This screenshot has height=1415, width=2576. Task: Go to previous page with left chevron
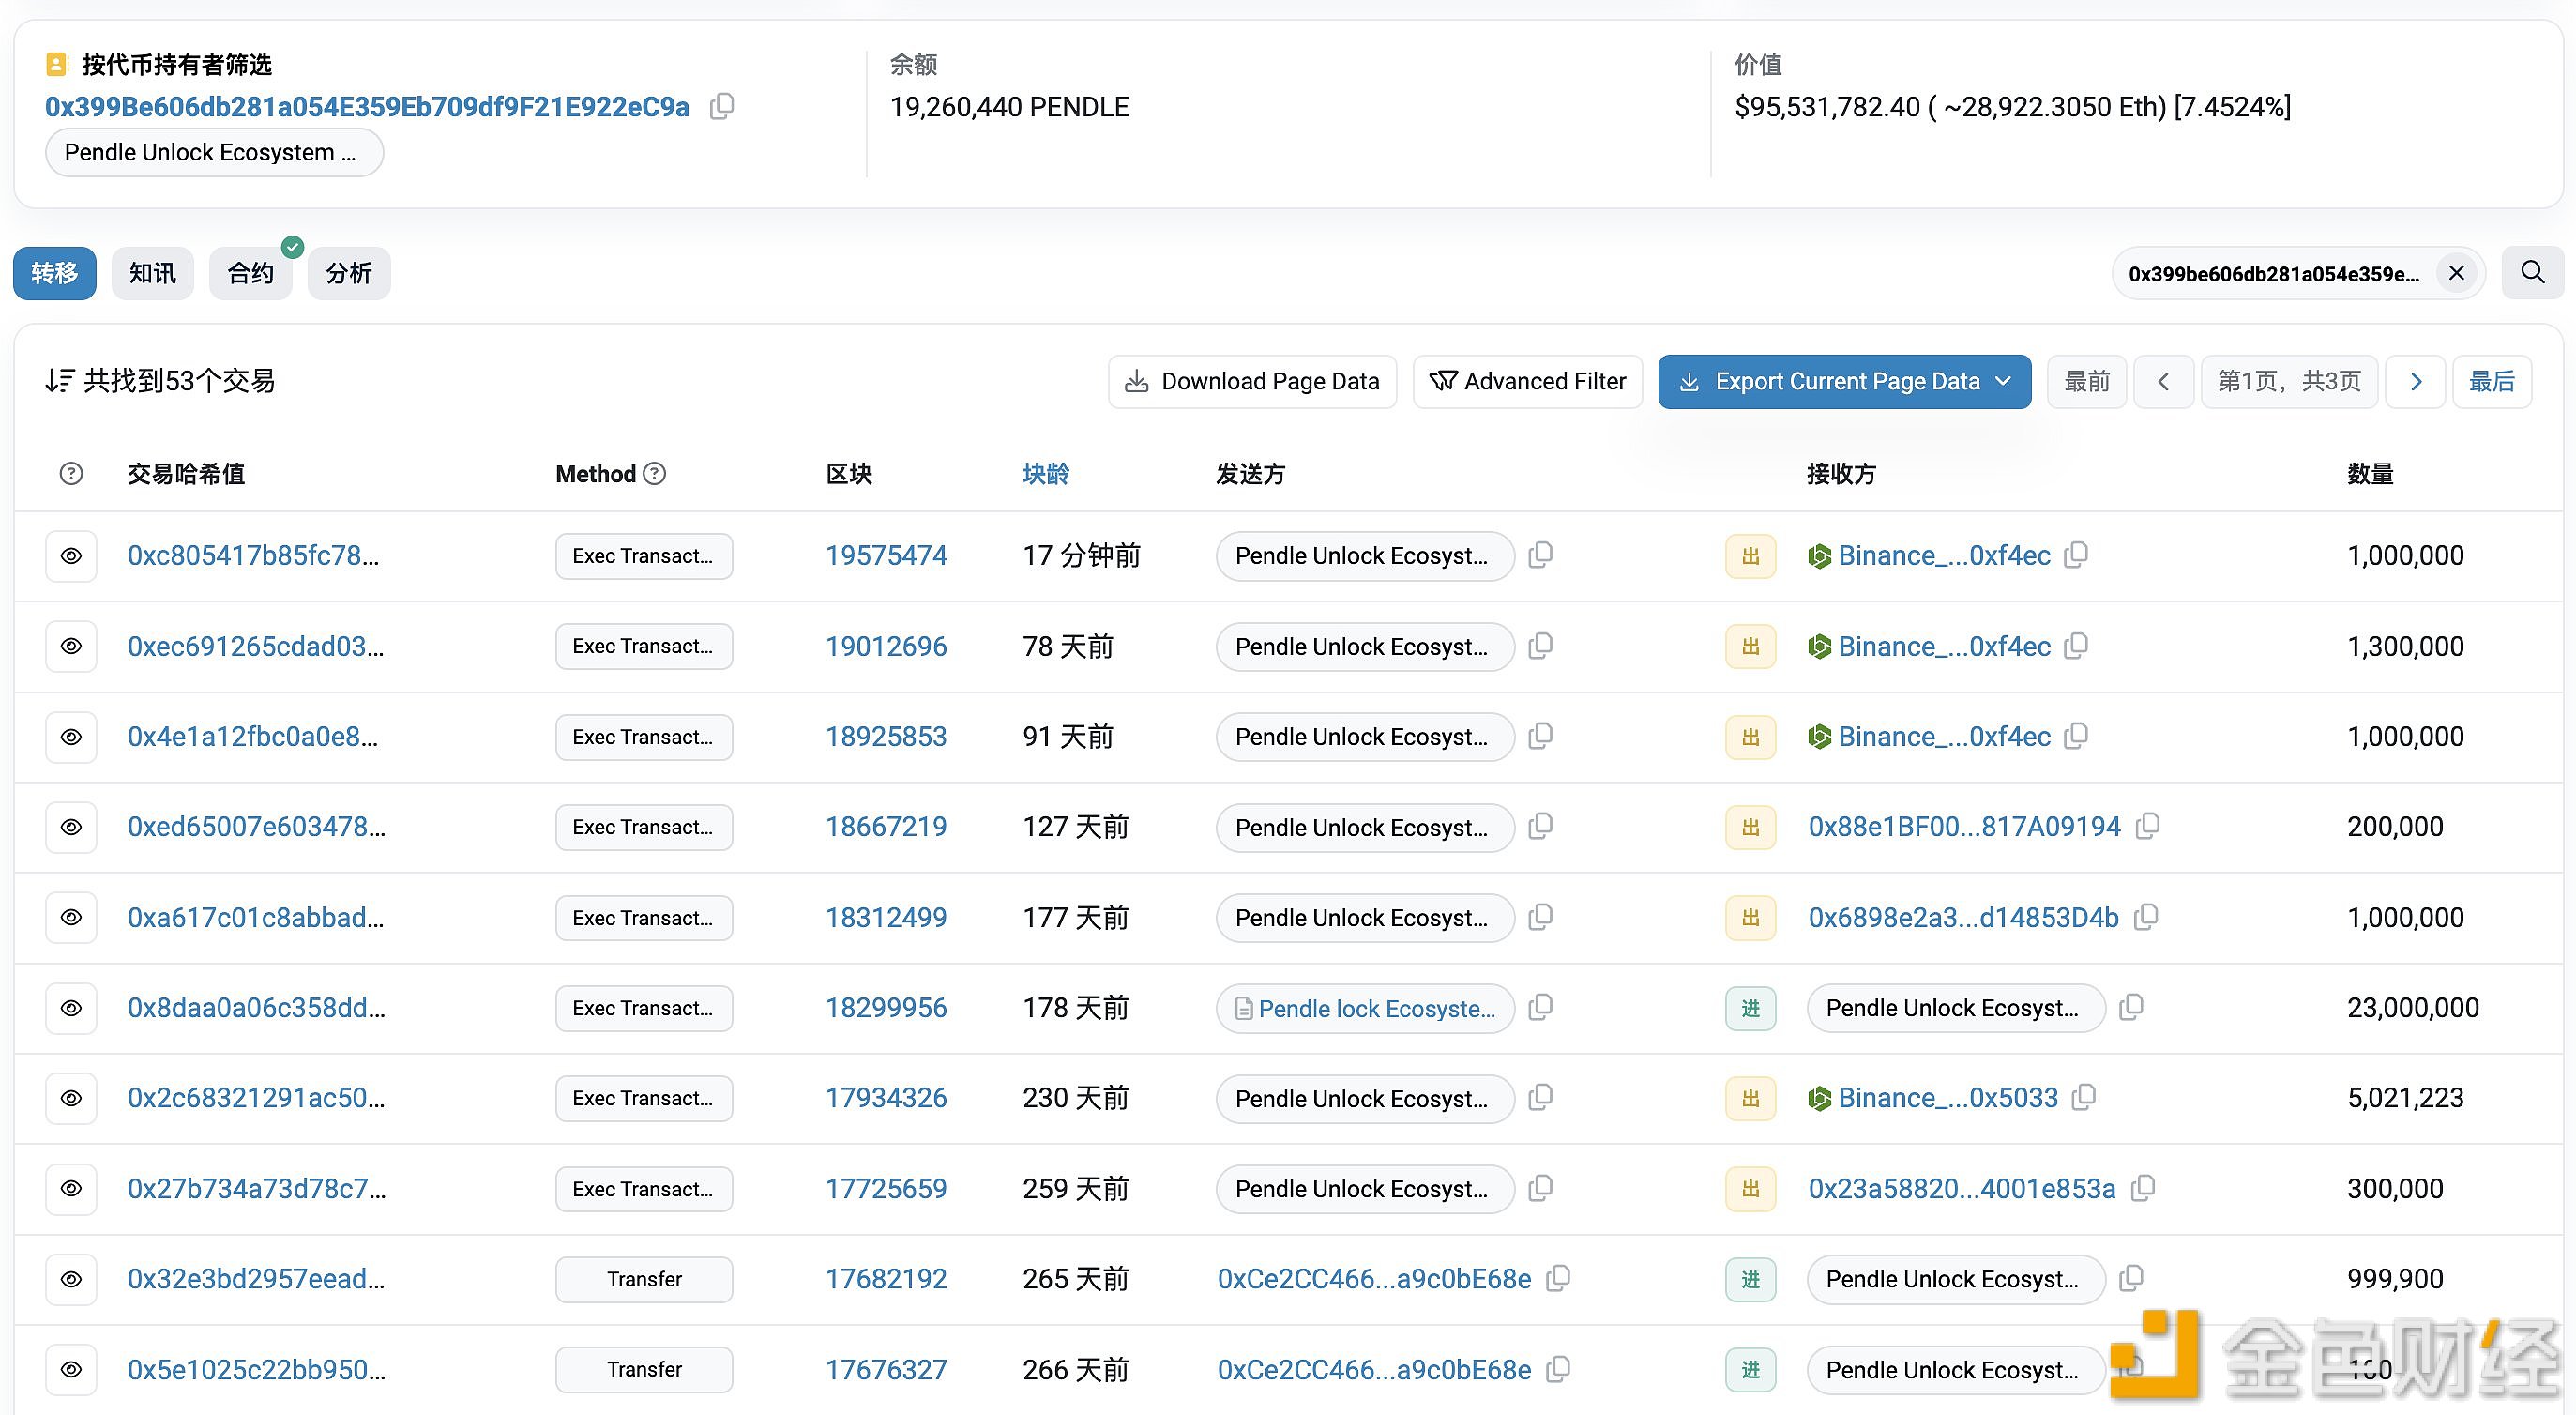pos(2163,381)
